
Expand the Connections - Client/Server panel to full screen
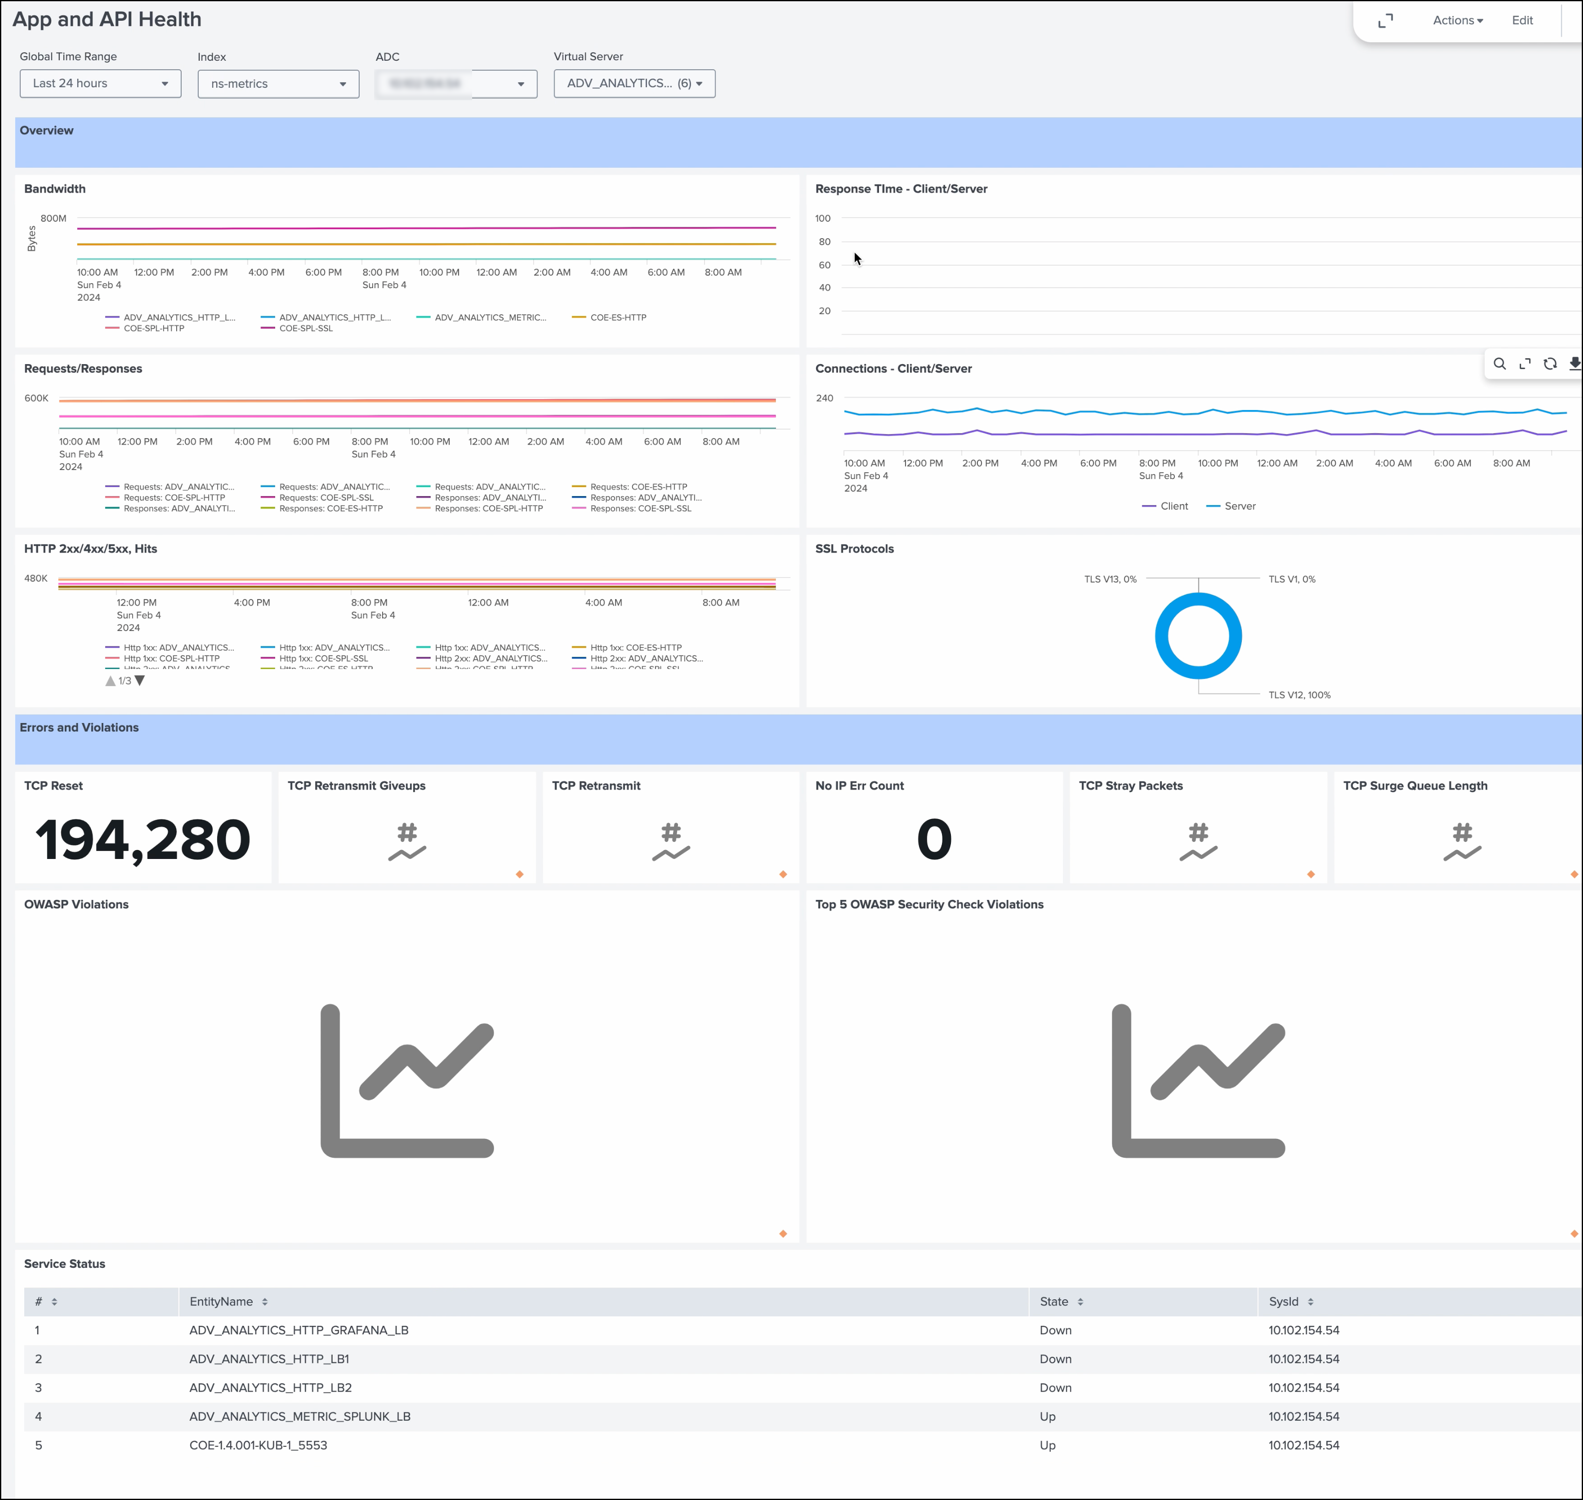click(x=1525, y=364)
